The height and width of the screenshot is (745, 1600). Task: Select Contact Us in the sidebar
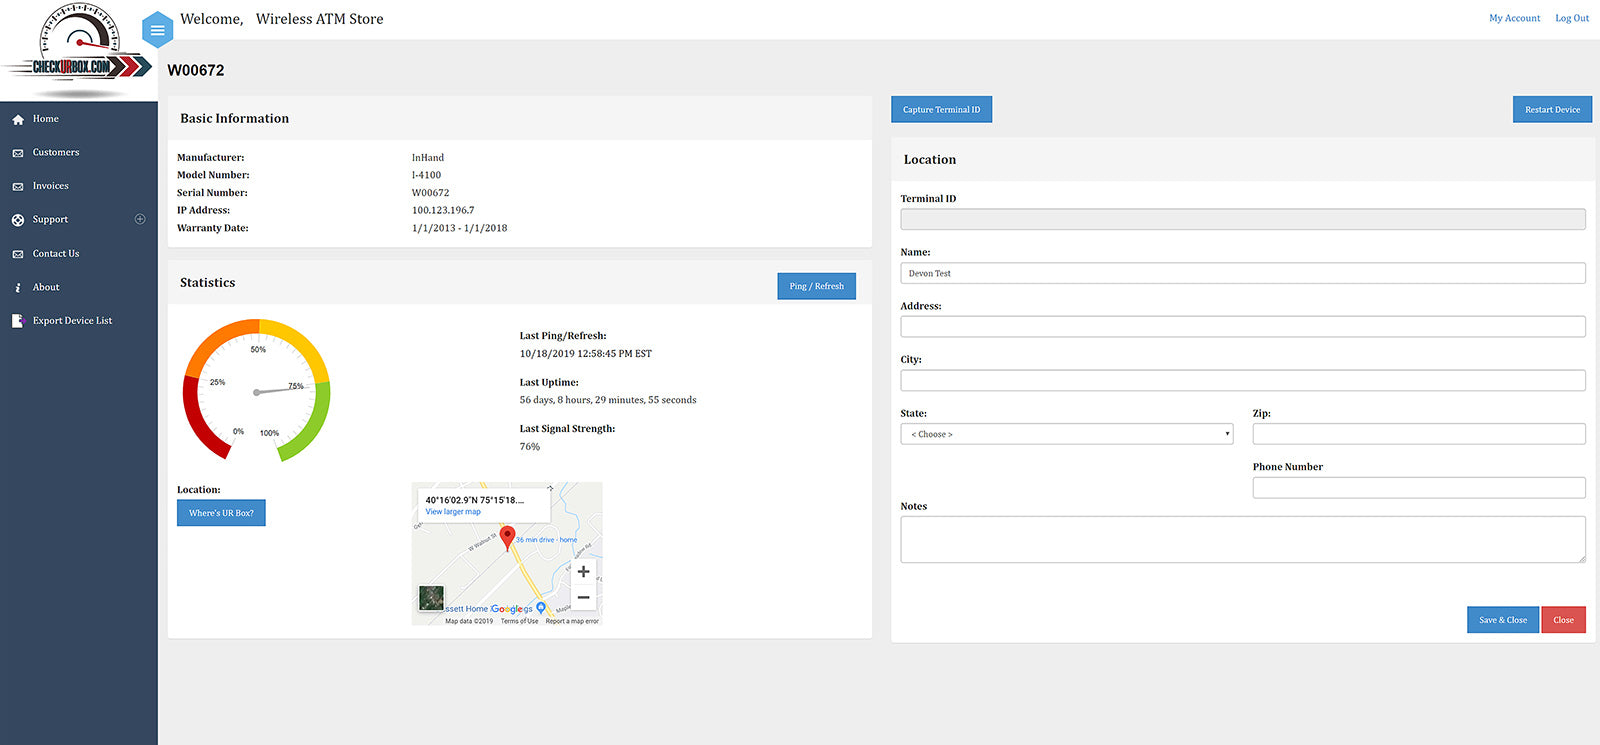click(55, 254)
